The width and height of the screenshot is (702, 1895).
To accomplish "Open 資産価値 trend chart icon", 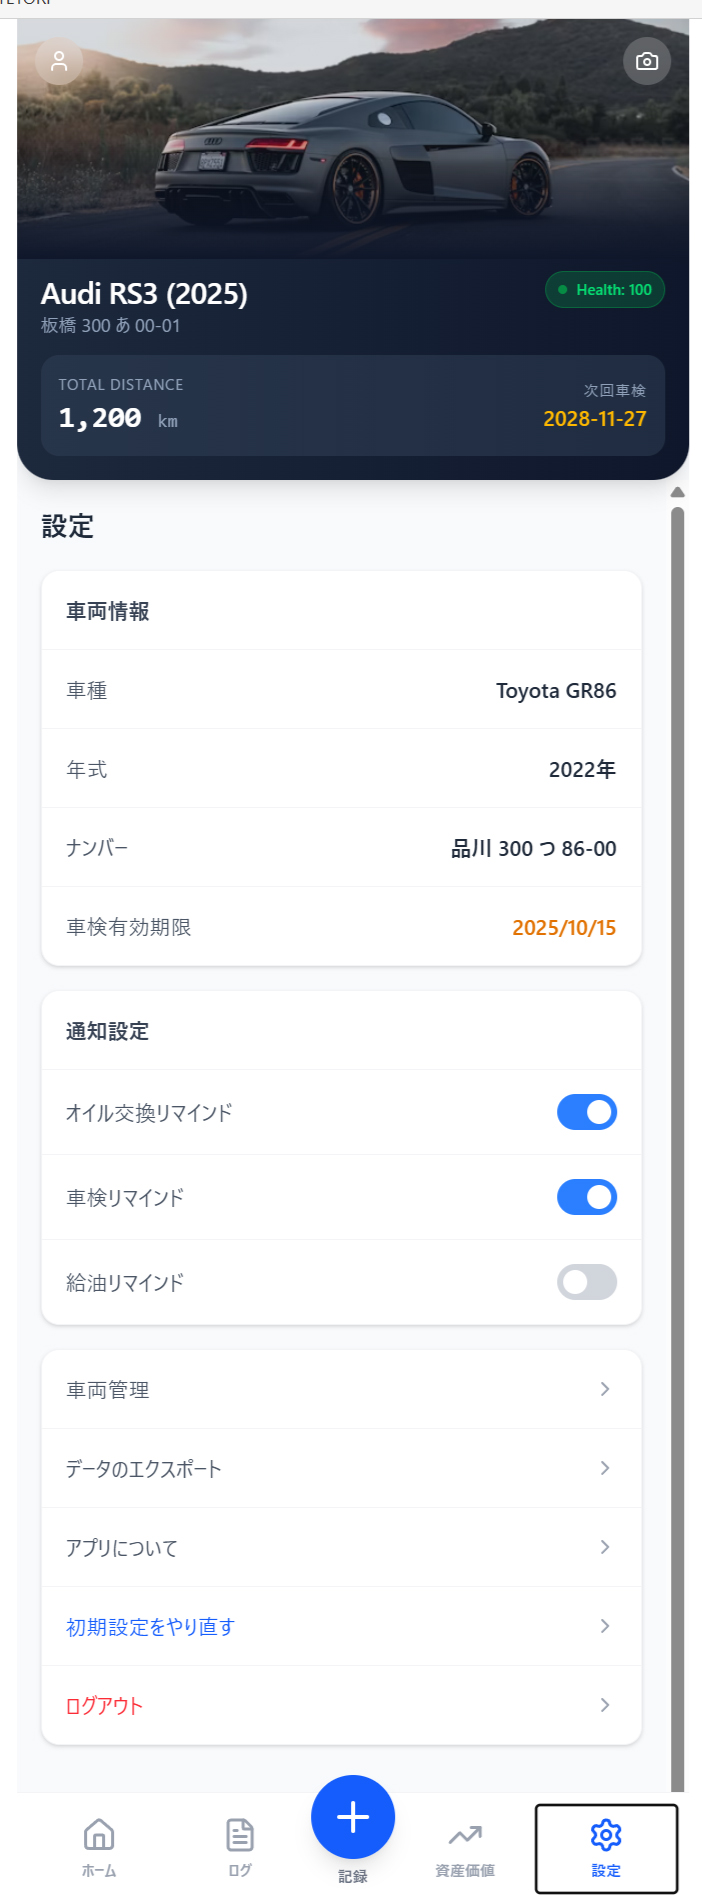I will click(x=465, y=1835).
